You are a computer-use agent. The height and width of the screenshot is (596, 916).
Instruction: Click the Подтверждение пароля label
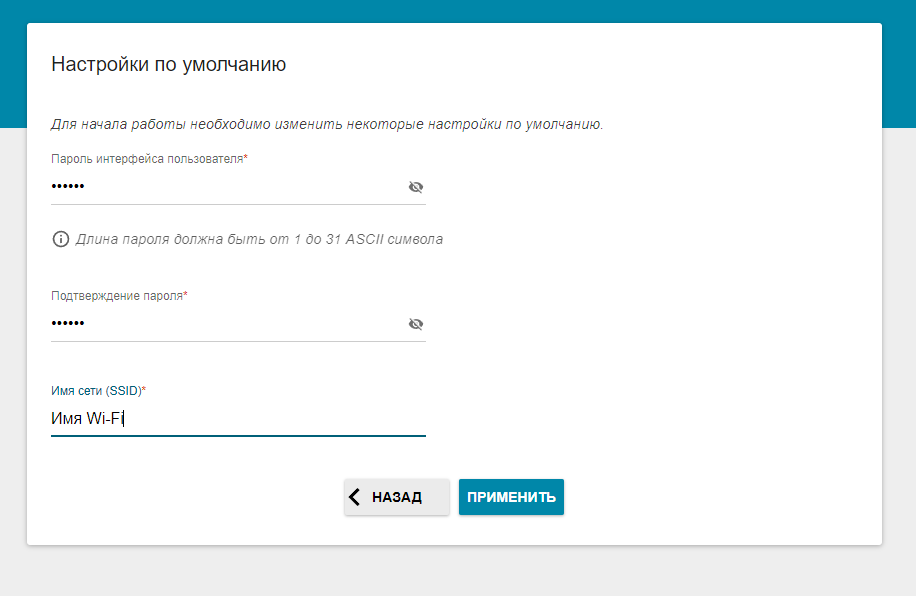click(x=119, y=296)
